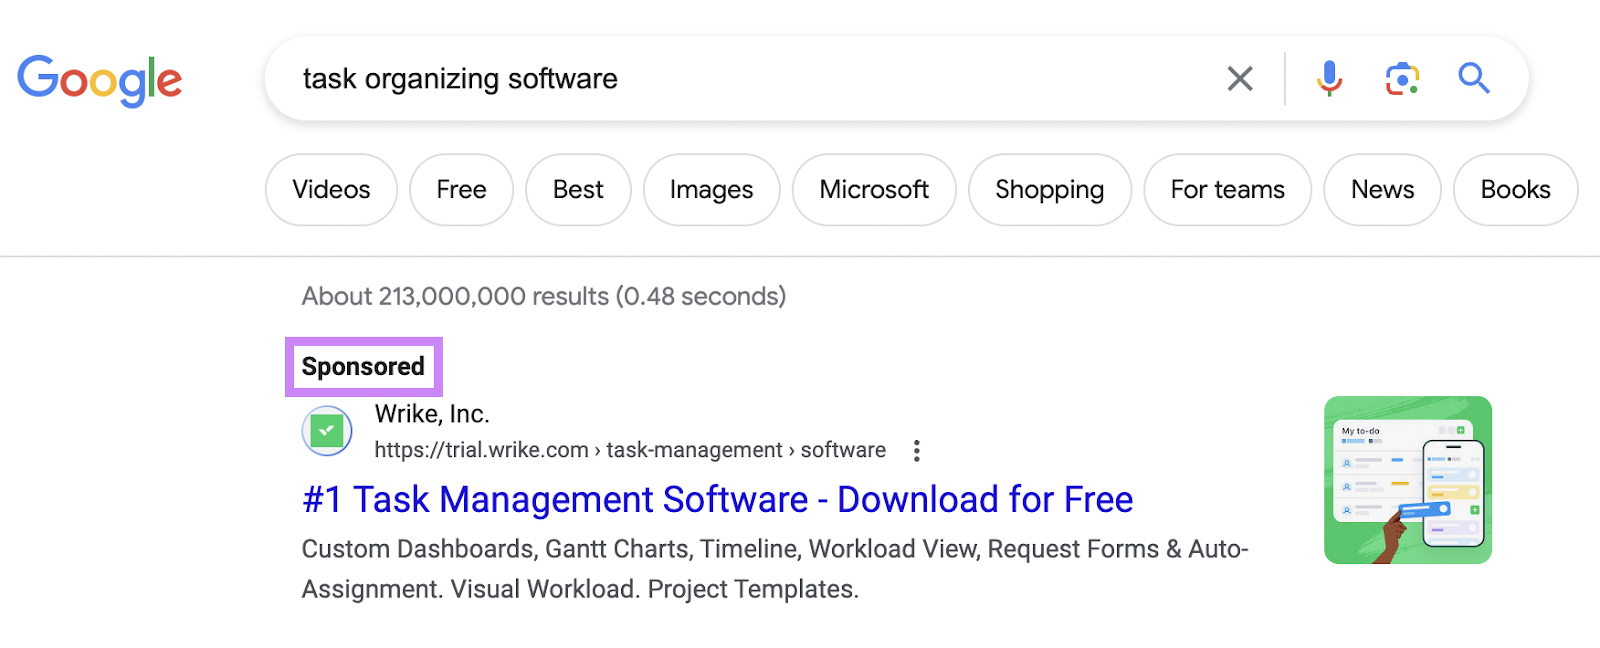The image size is (1600, 648).
Task: Open the three-dot ad options menu
Action: 916,451
